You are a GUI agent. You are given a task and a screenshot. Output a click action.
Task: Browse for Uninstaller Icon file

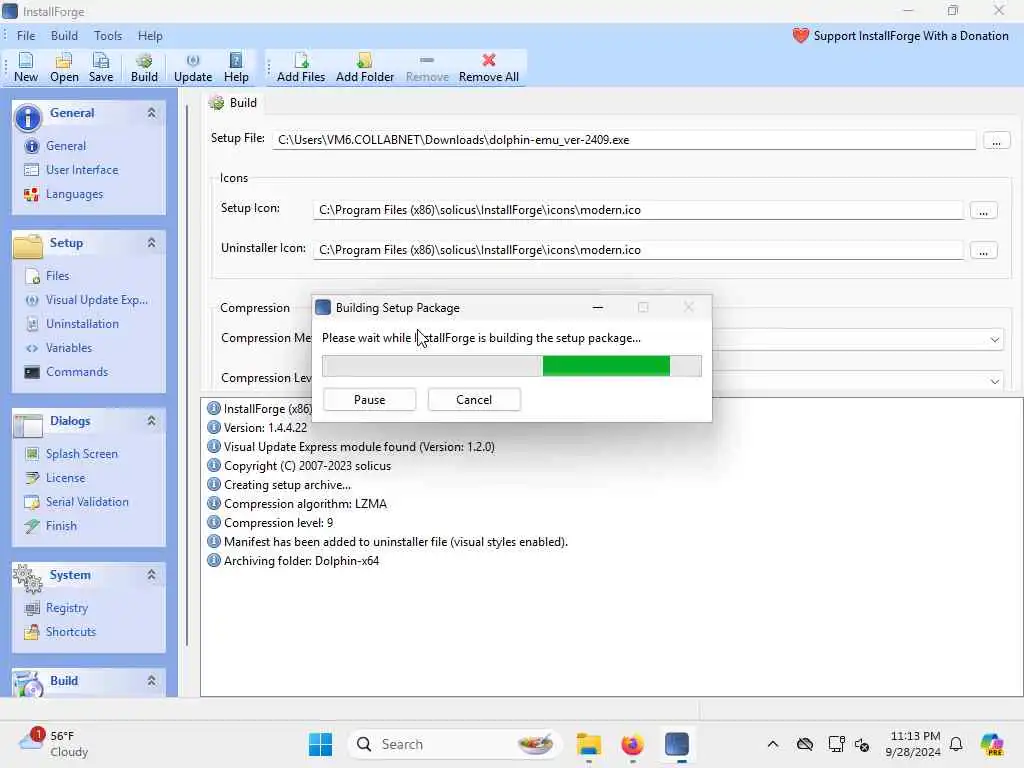983,251
